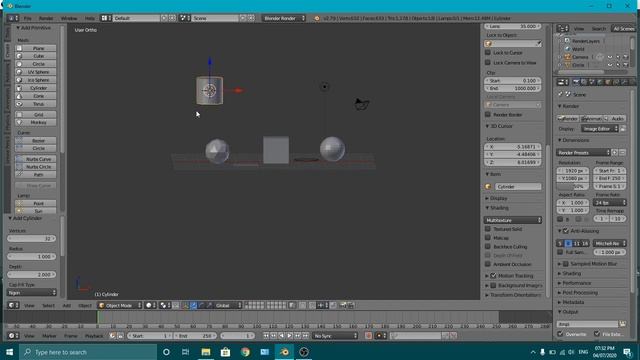Click the pivot point selector icon

pyautogui.click(x=164, y=305)
